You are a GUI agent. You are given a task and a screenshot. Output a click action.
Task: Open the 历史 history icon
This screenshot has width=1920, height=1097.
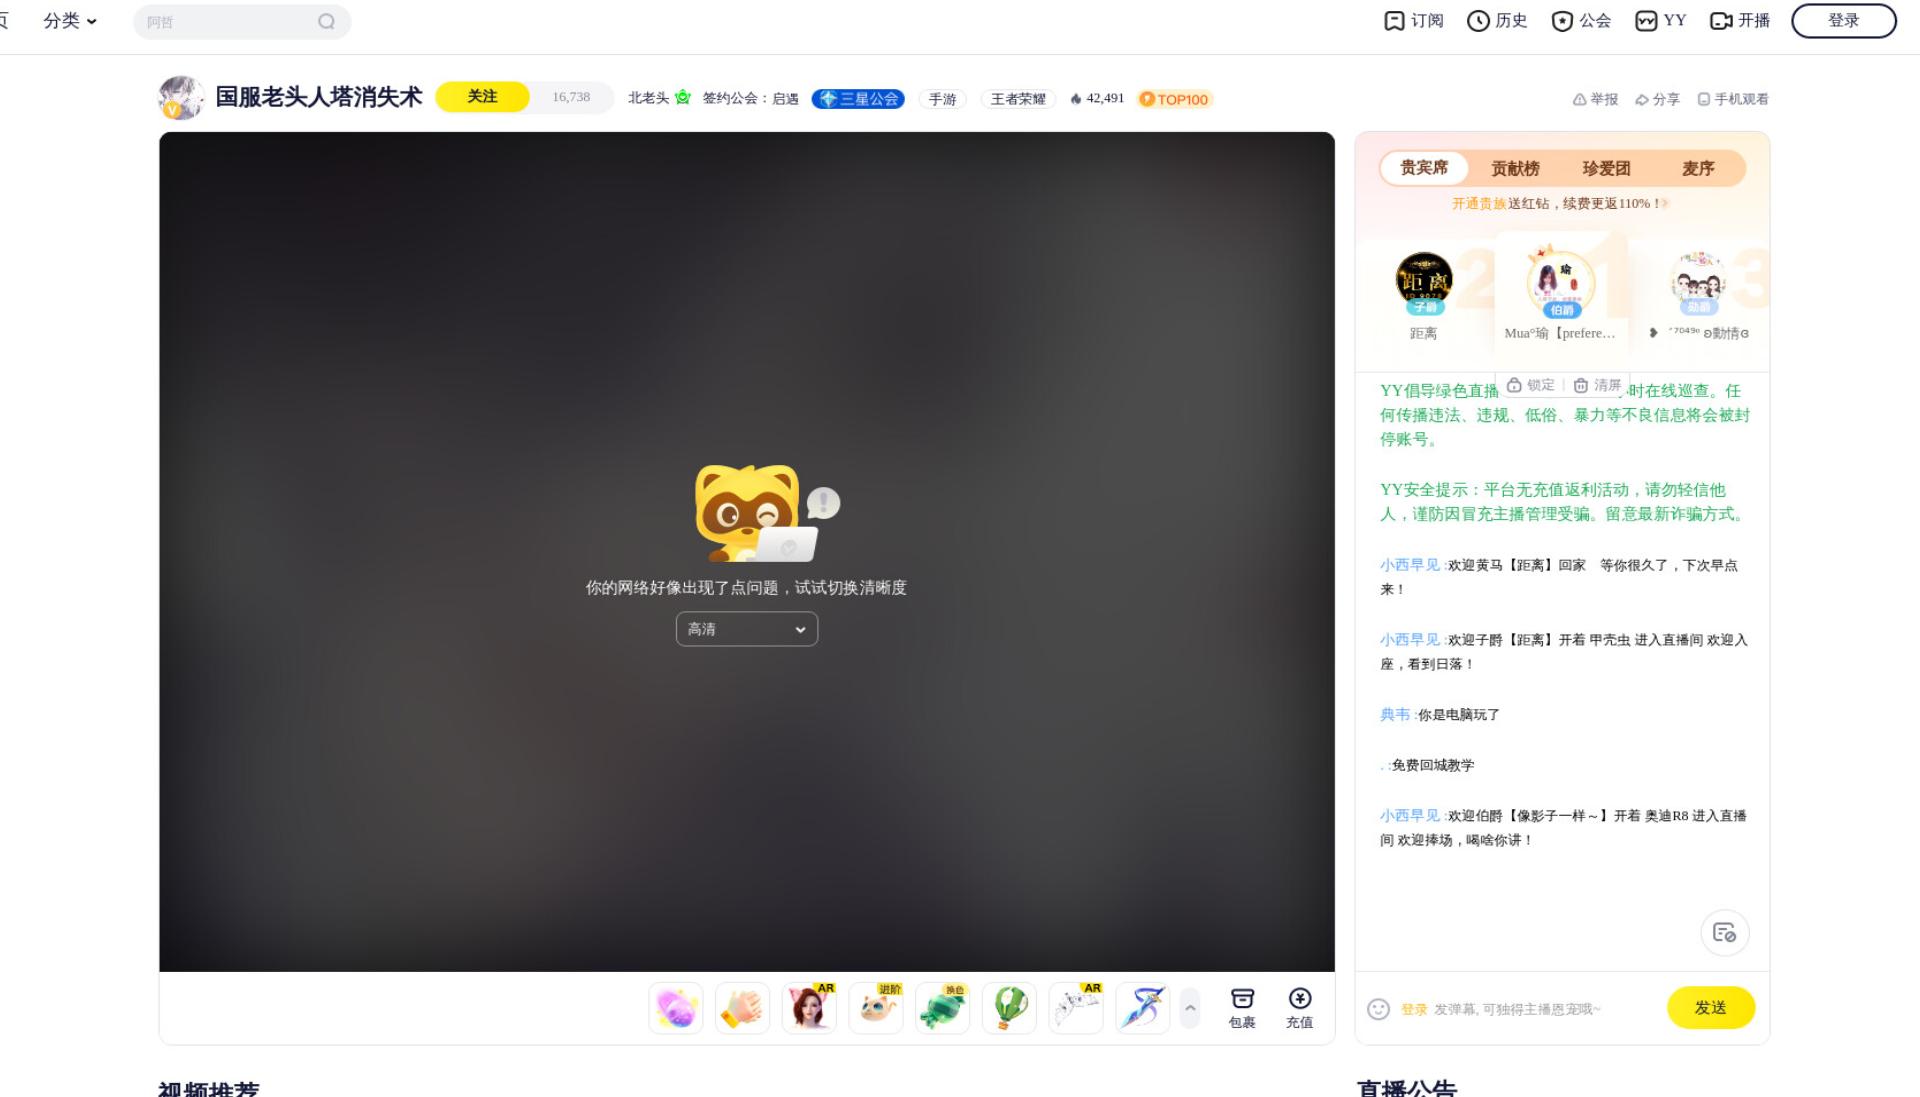tap(1497, 21)
